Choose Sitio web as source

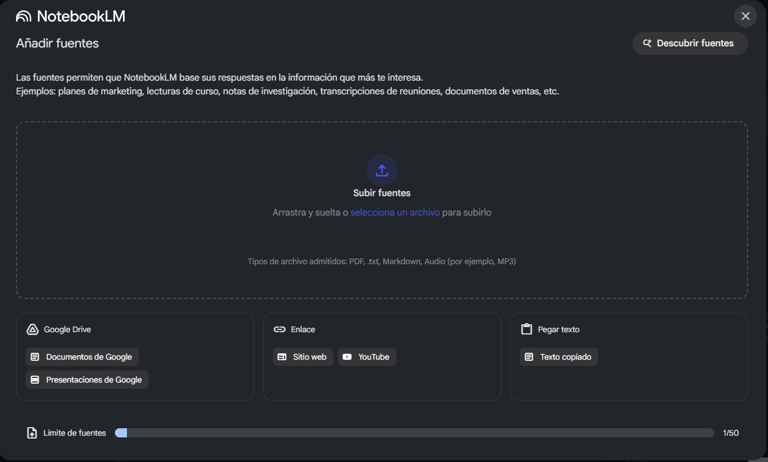pos(303,357)
